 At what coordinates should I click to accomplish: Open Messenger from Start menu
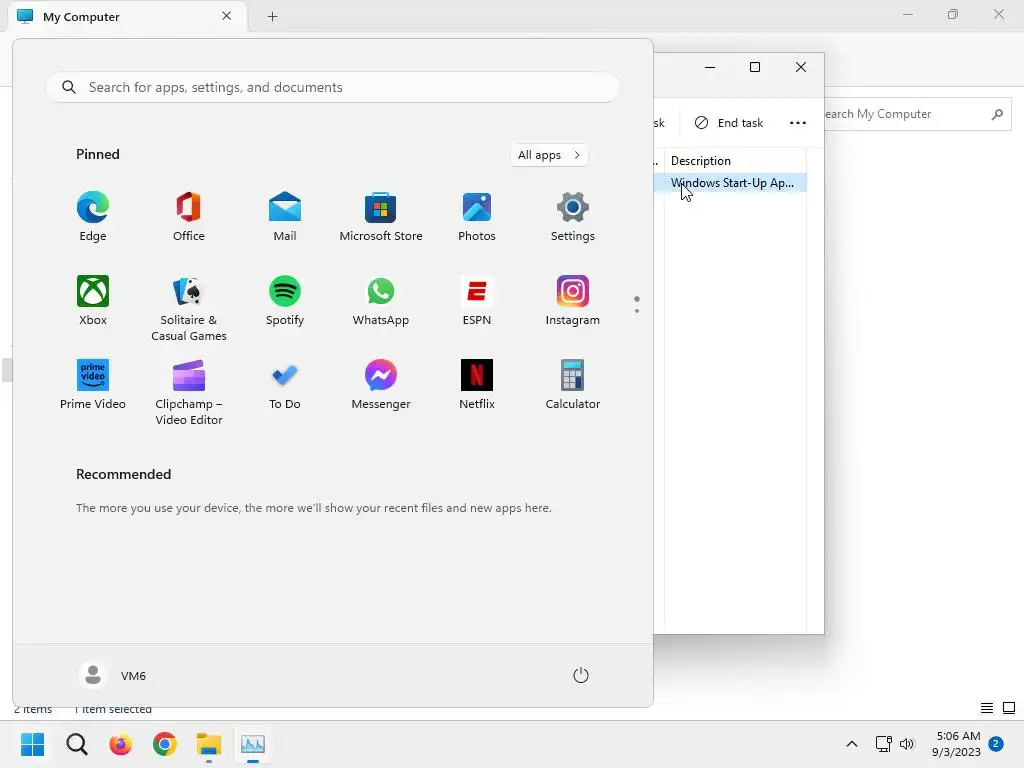point(381,385)
